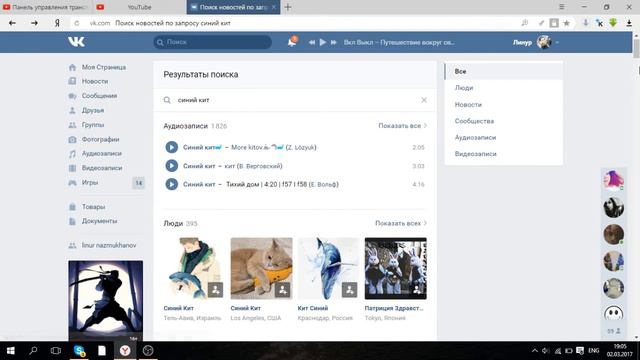The width and height of the screenshot is (640, 360).
Task: Open chat with pink-haired friend avatar
Action: pyautogui.click(x=613, y=180)
